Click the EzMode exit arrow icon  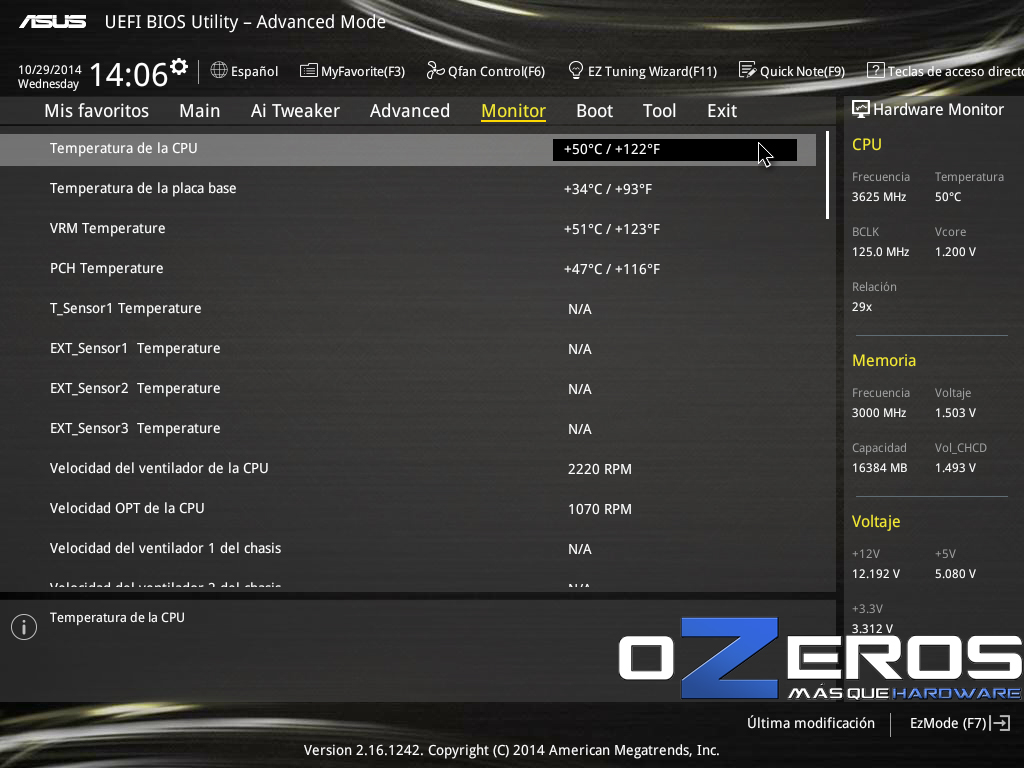tap(1000, 723)
